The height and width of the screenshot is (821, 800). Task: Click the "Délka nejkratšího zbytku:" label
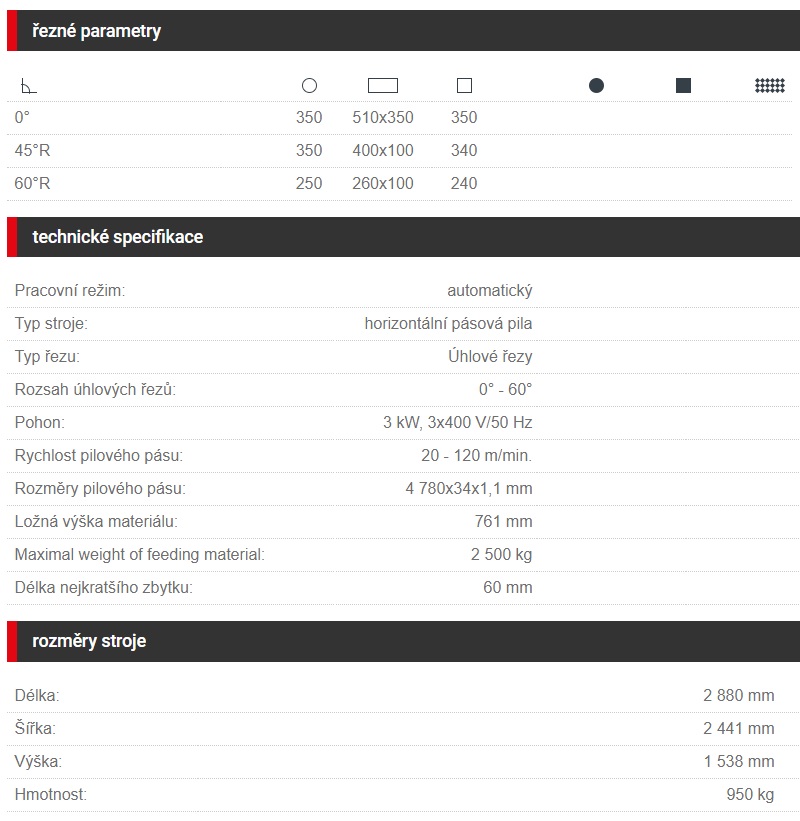(x=104, y=587)
